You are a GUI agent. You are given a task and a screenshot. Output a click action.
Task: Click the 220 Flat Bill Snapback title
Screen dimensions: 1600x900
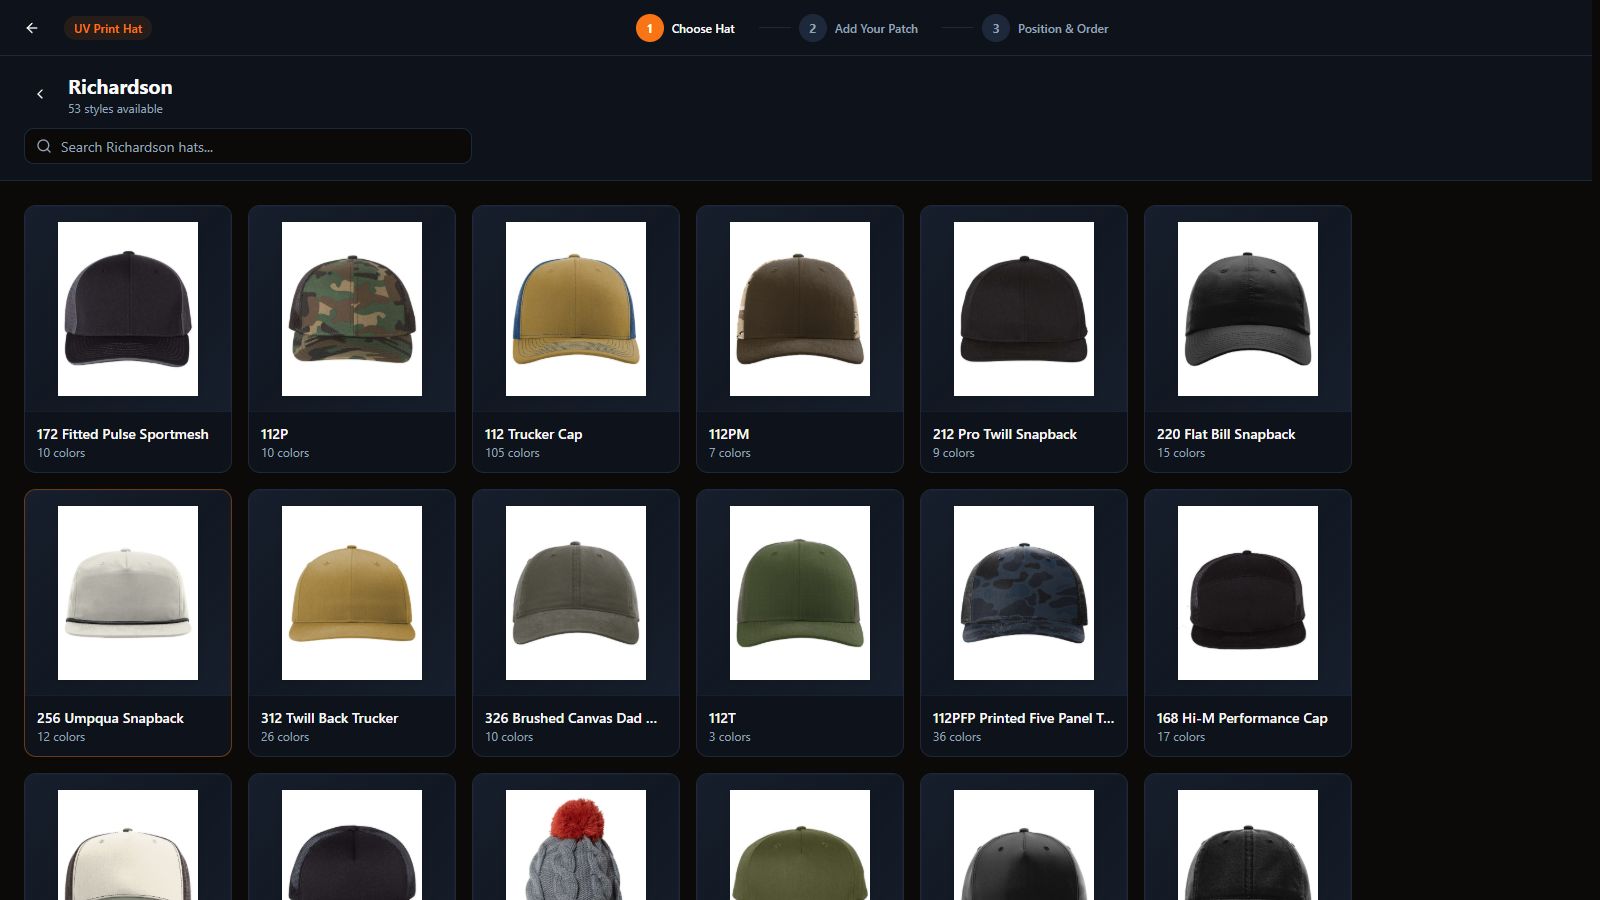1226,434
